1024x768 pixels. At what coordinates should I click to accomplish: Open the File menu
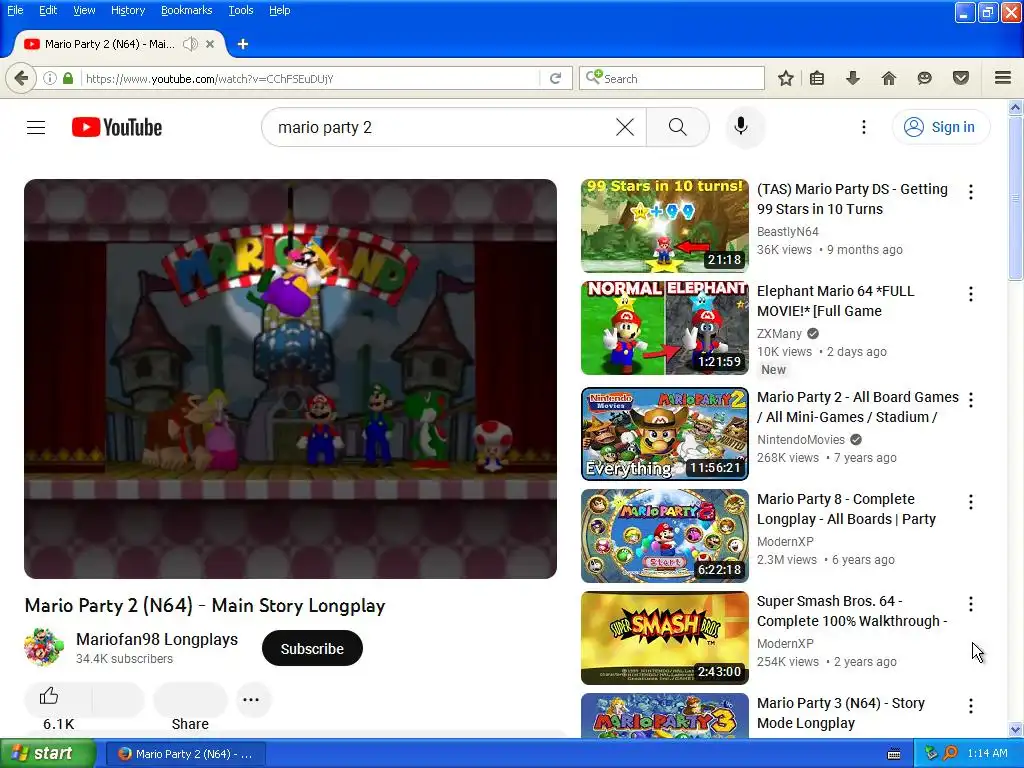point(15,10)
